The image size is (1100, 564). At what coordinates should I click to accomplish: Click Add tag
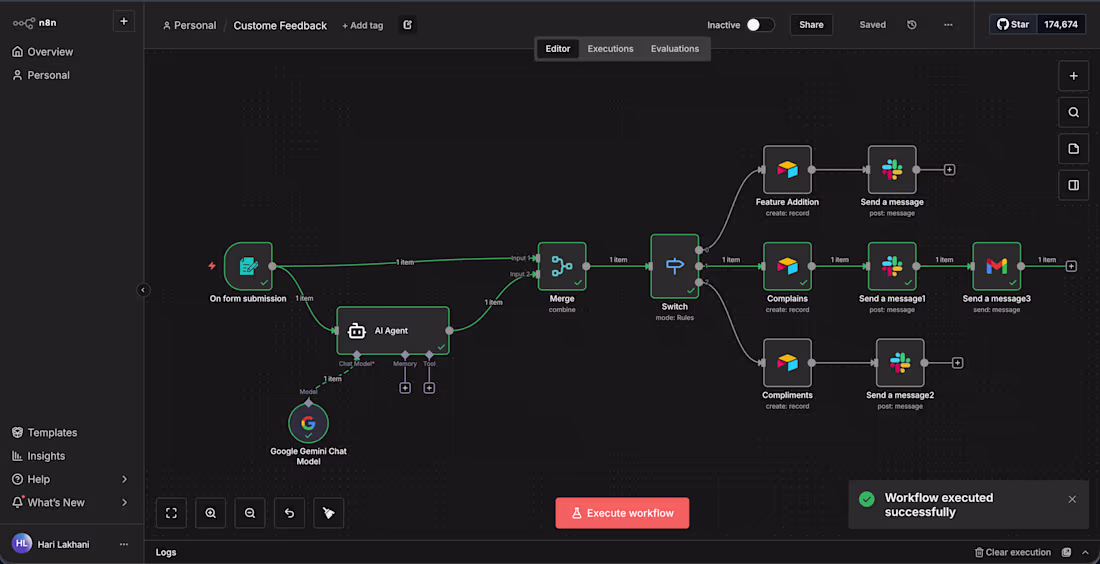tap(363, 25)
